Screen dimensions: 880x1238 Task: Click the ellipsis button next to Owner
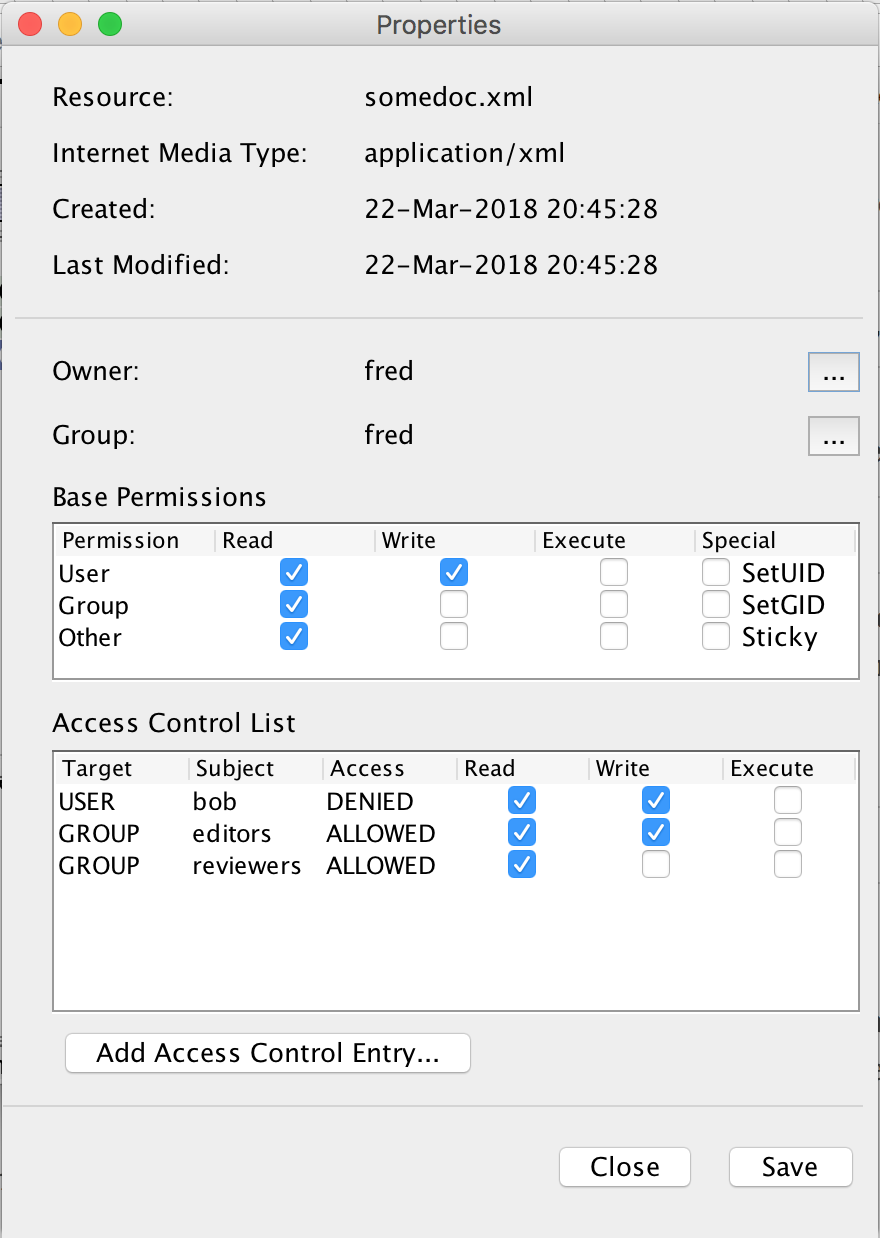[833, 372]
